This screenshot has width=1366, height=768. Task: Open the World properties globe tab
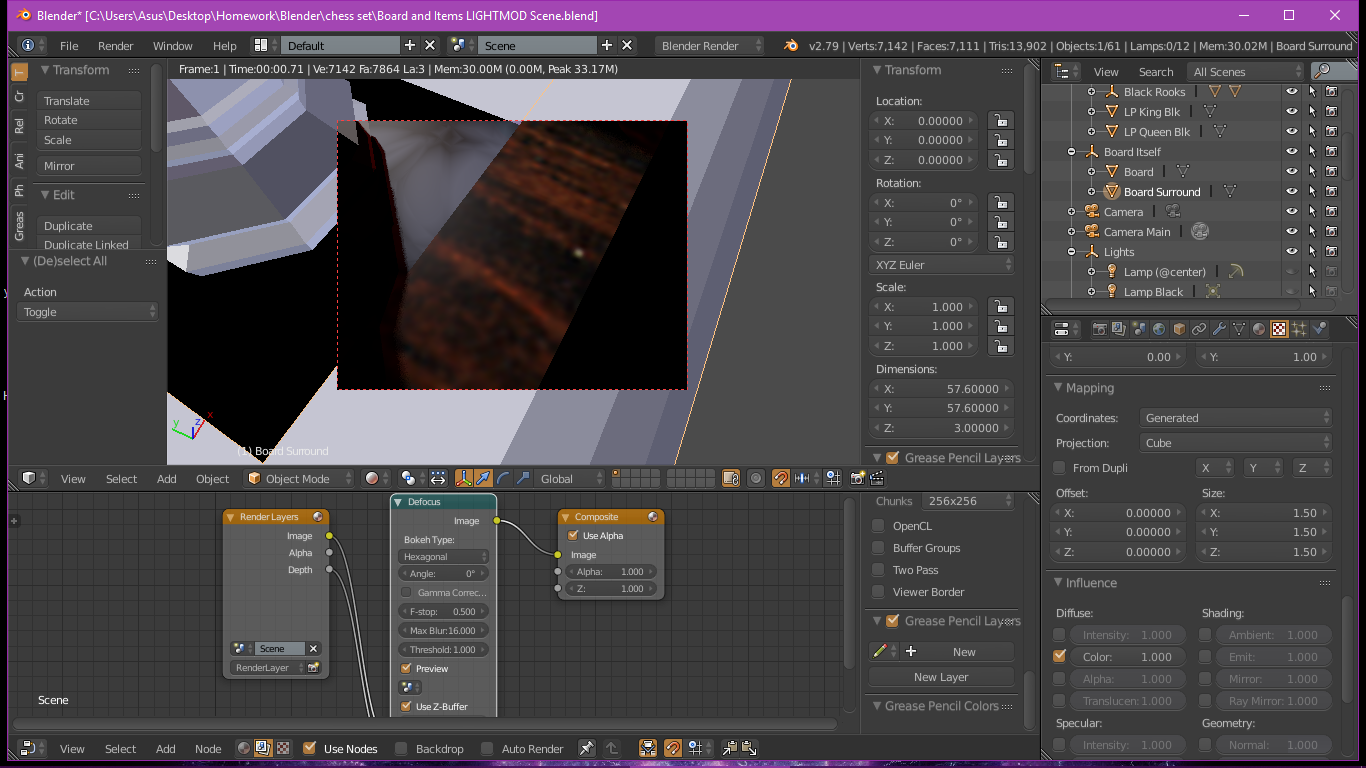[1159, 329]
